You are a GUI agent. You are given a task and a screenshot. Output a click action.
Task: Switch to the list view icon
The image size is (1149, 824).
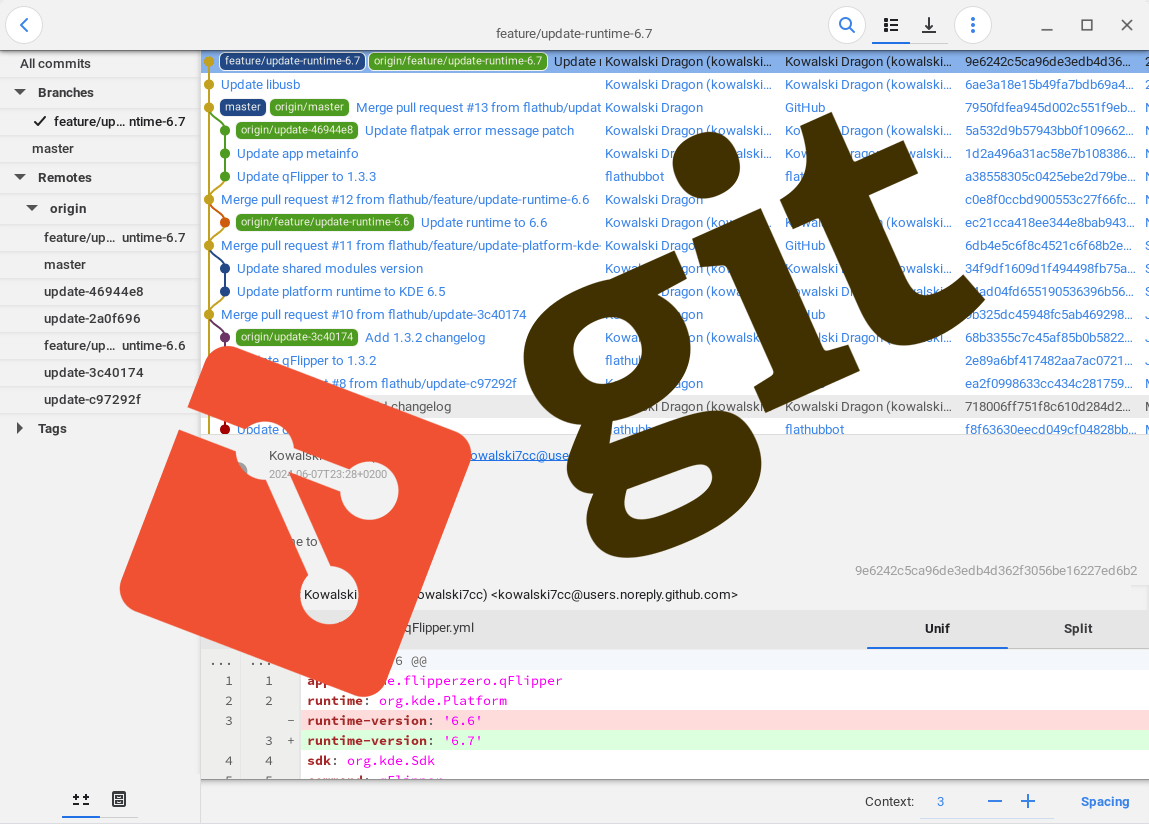point(891,25)
